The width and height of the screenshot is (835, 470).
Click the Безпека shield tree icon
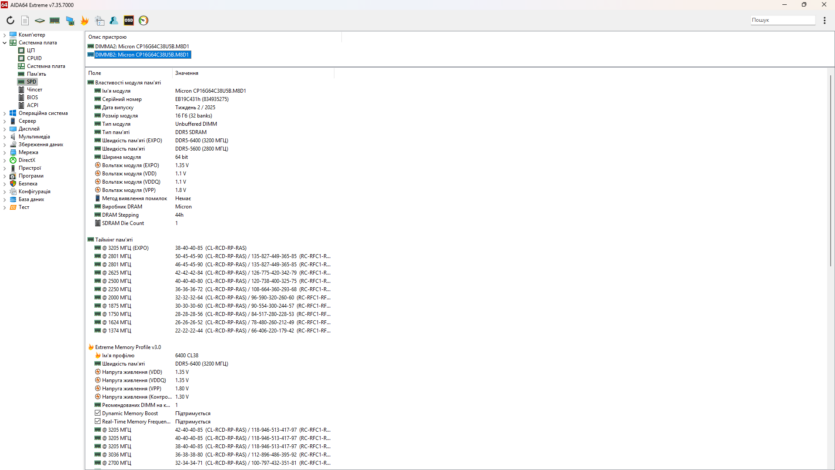13,183
